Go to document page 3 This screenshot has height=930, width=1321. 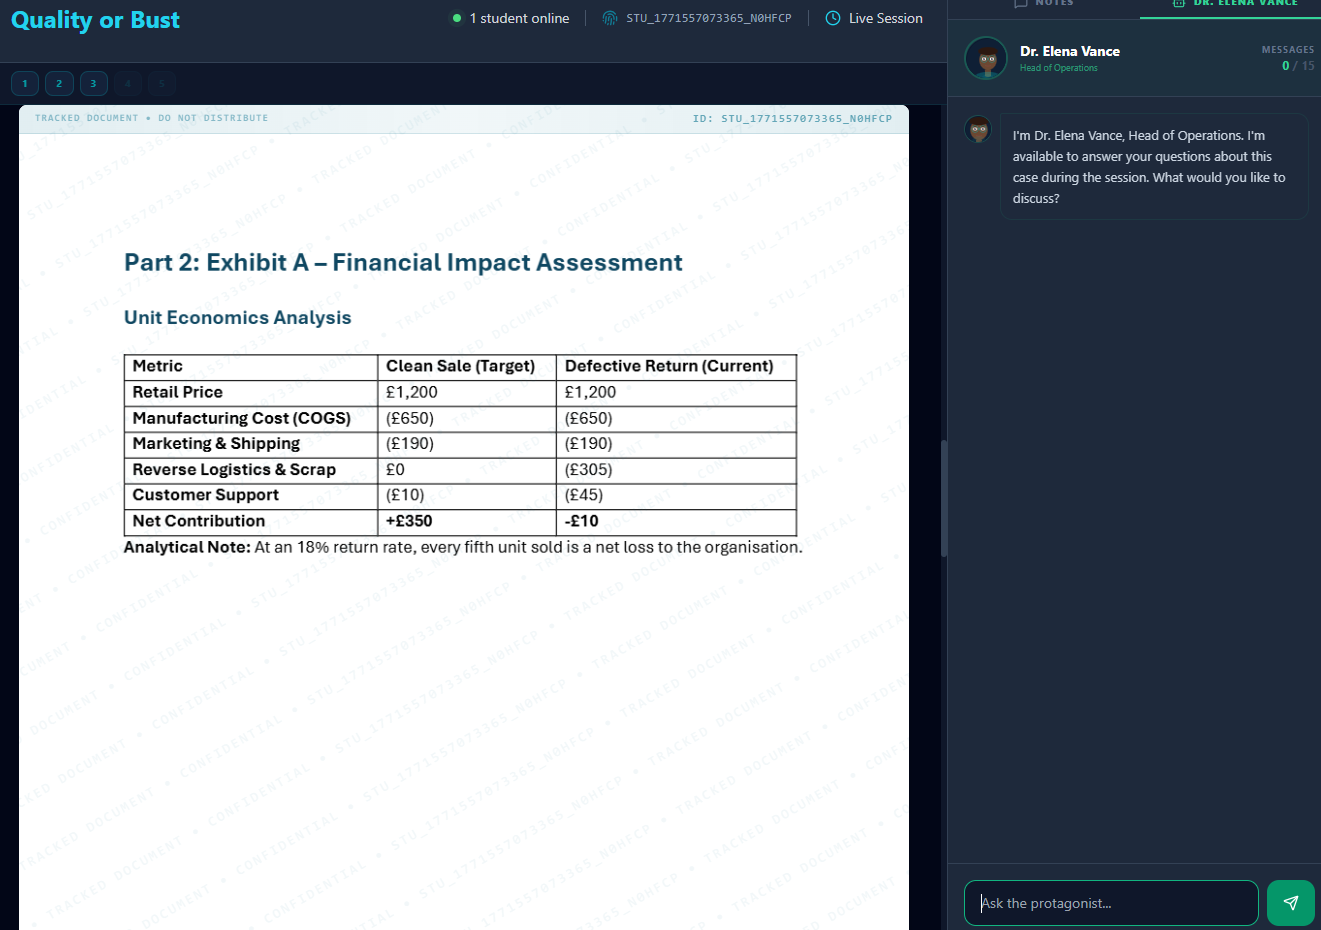click(x=93, y=84)
